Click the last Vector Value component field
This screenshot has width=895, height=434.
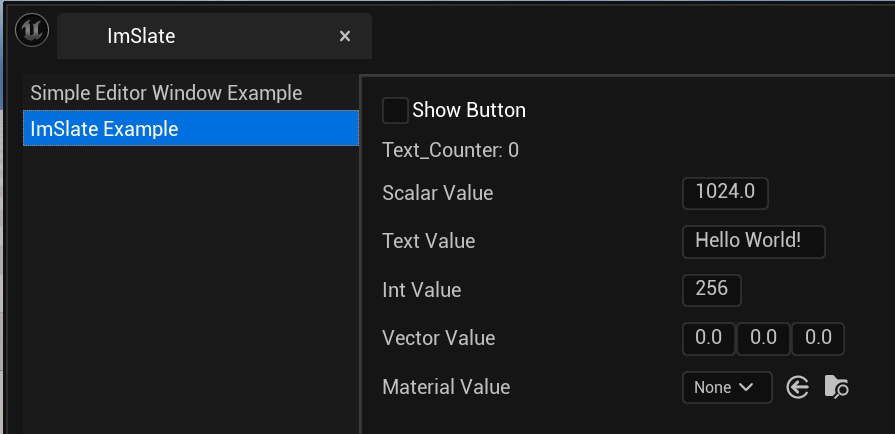(818, 339)
